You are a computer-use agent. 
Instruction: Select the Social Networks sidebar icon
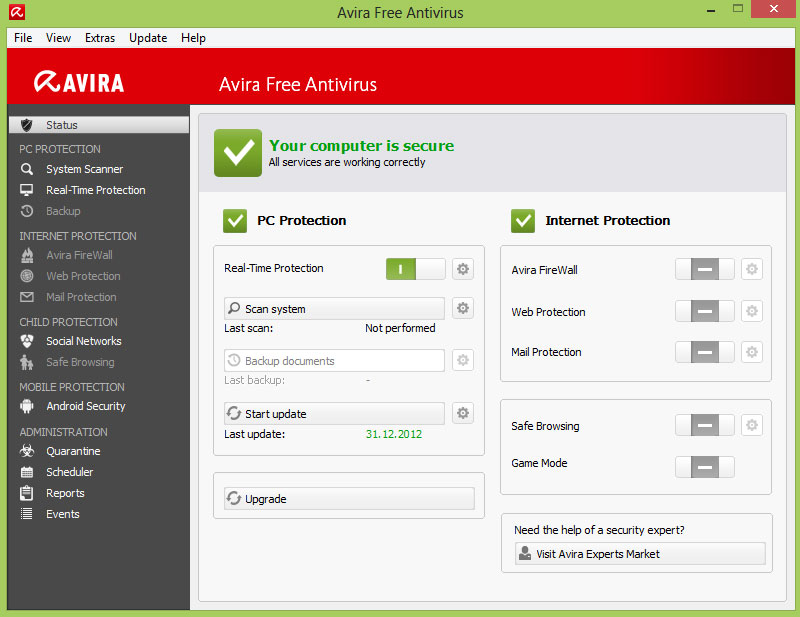pyautogui.click(x=27, y=341)
